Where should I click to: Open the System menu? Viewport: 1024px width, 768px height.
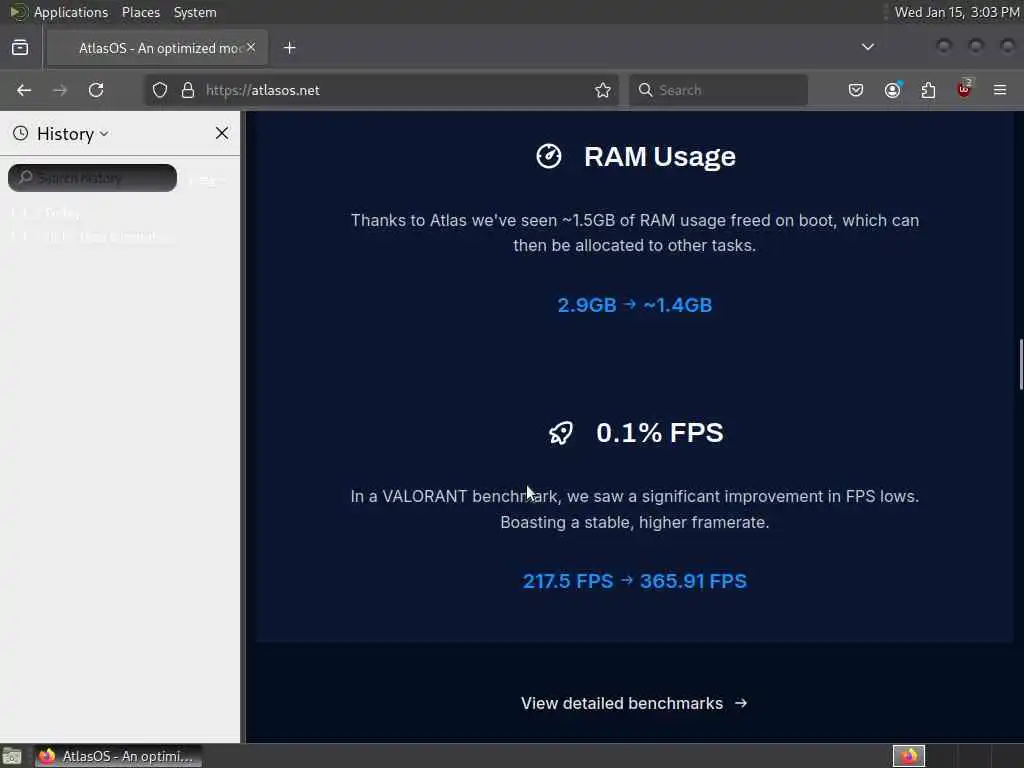click(195, 12)
